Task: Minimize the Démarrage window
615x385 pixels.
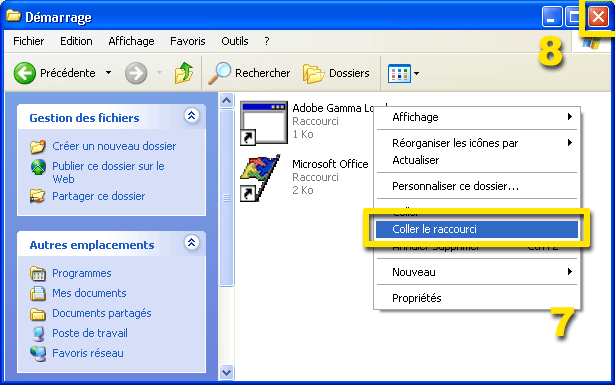Action: point(552,17)
